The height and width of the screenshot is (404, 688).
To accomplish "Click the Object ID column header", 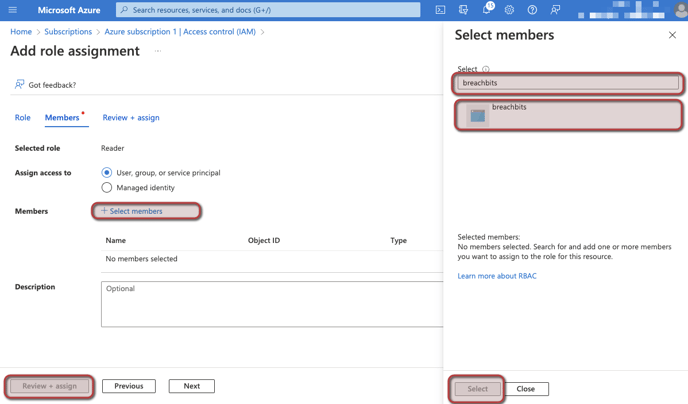I will coord(264,240).
